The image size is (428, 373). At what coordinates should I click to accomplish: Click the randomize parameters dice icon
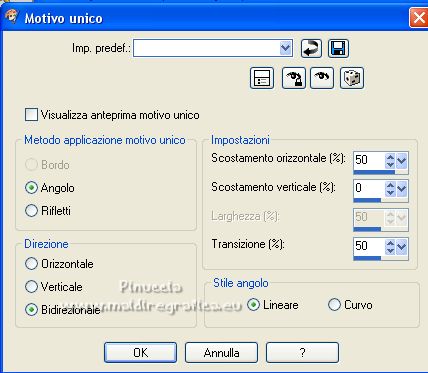(352, 78)
